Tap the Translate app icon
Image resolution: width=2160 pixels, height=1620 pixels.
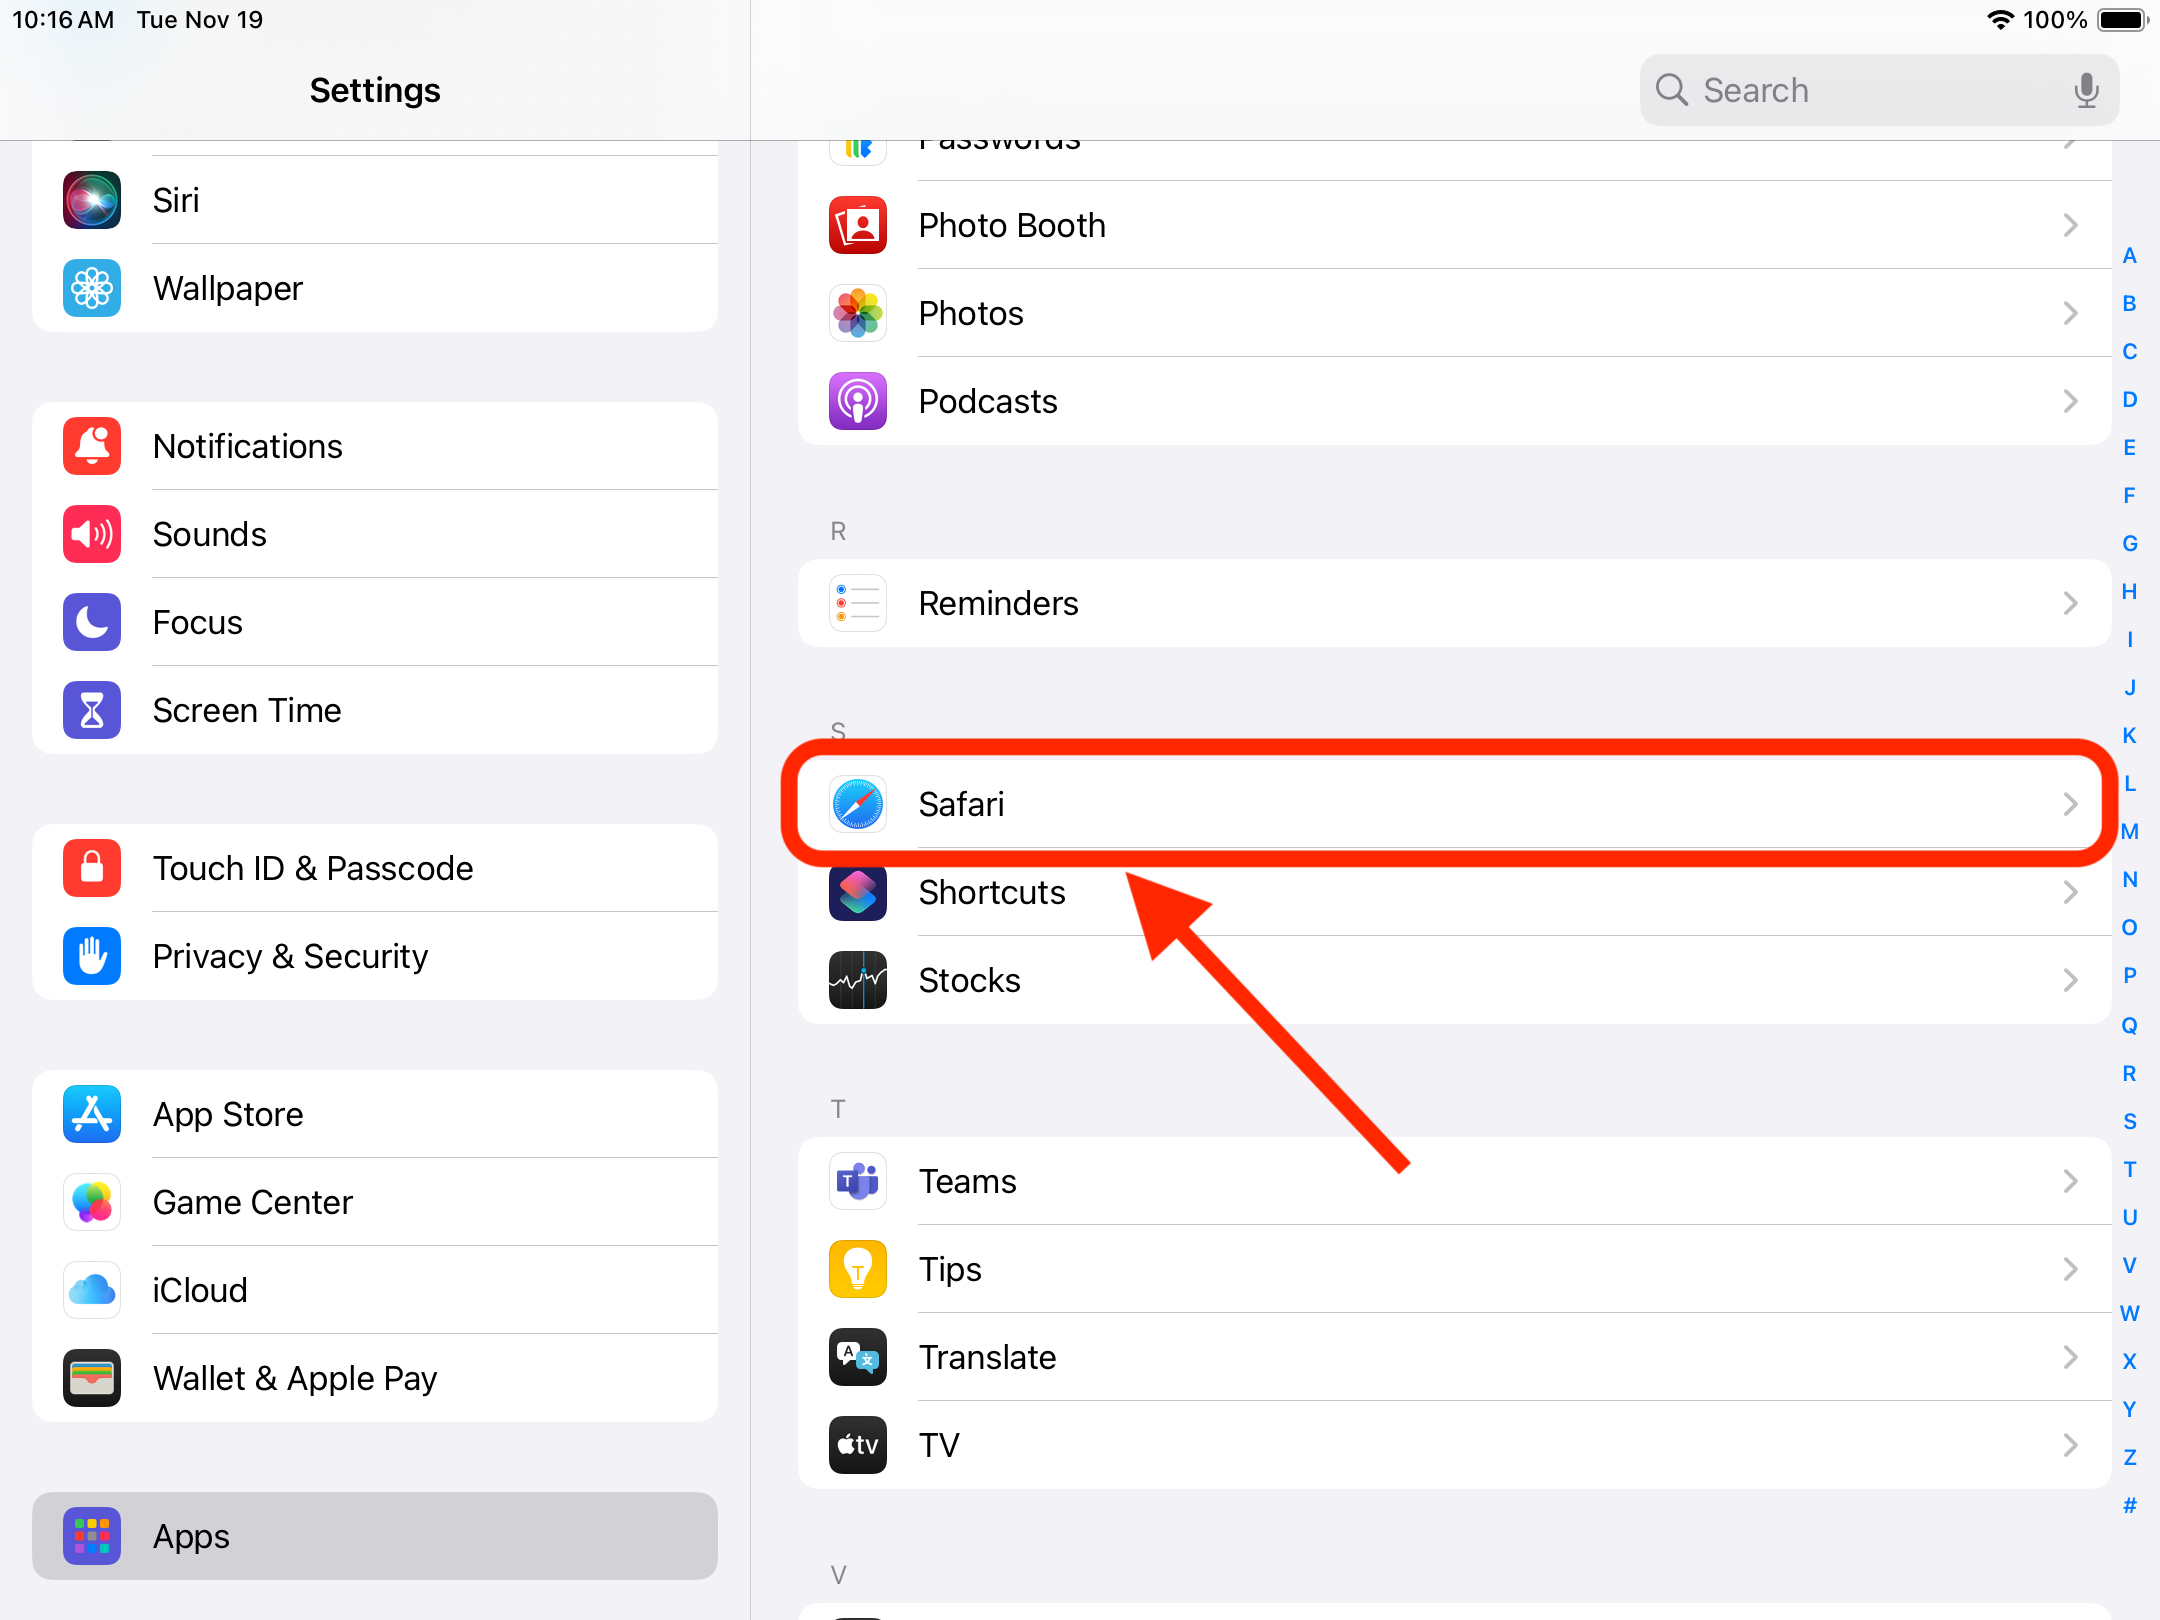click(x=857, y=1357)
